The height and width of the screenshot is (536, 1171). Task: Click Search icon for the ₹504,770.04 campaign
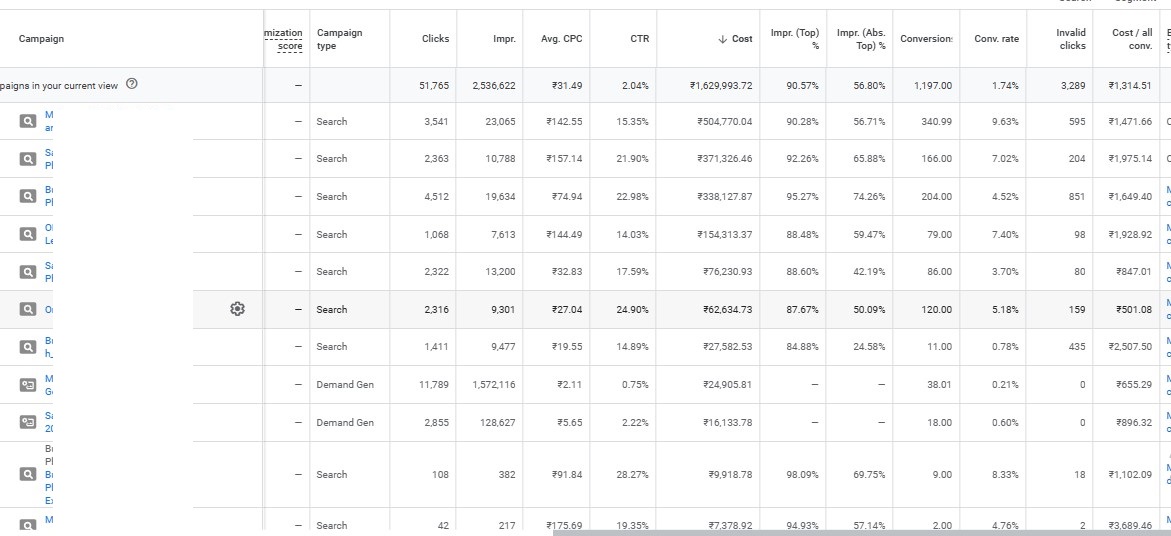click(28, 122)
